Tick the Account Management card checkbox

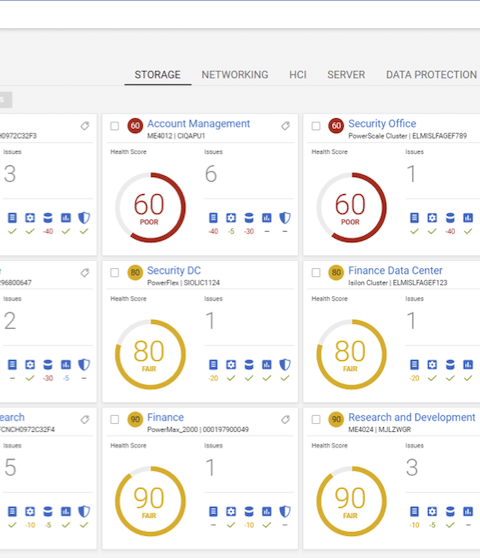pyautogui.click(x=115, y=126)
